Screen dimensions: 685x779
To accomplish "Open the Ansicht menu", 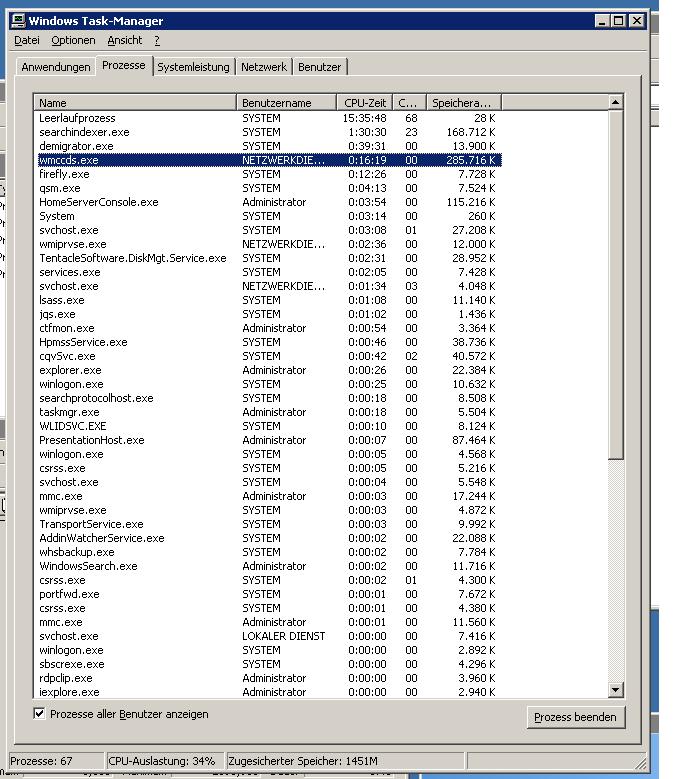I will tap(125, 40).
